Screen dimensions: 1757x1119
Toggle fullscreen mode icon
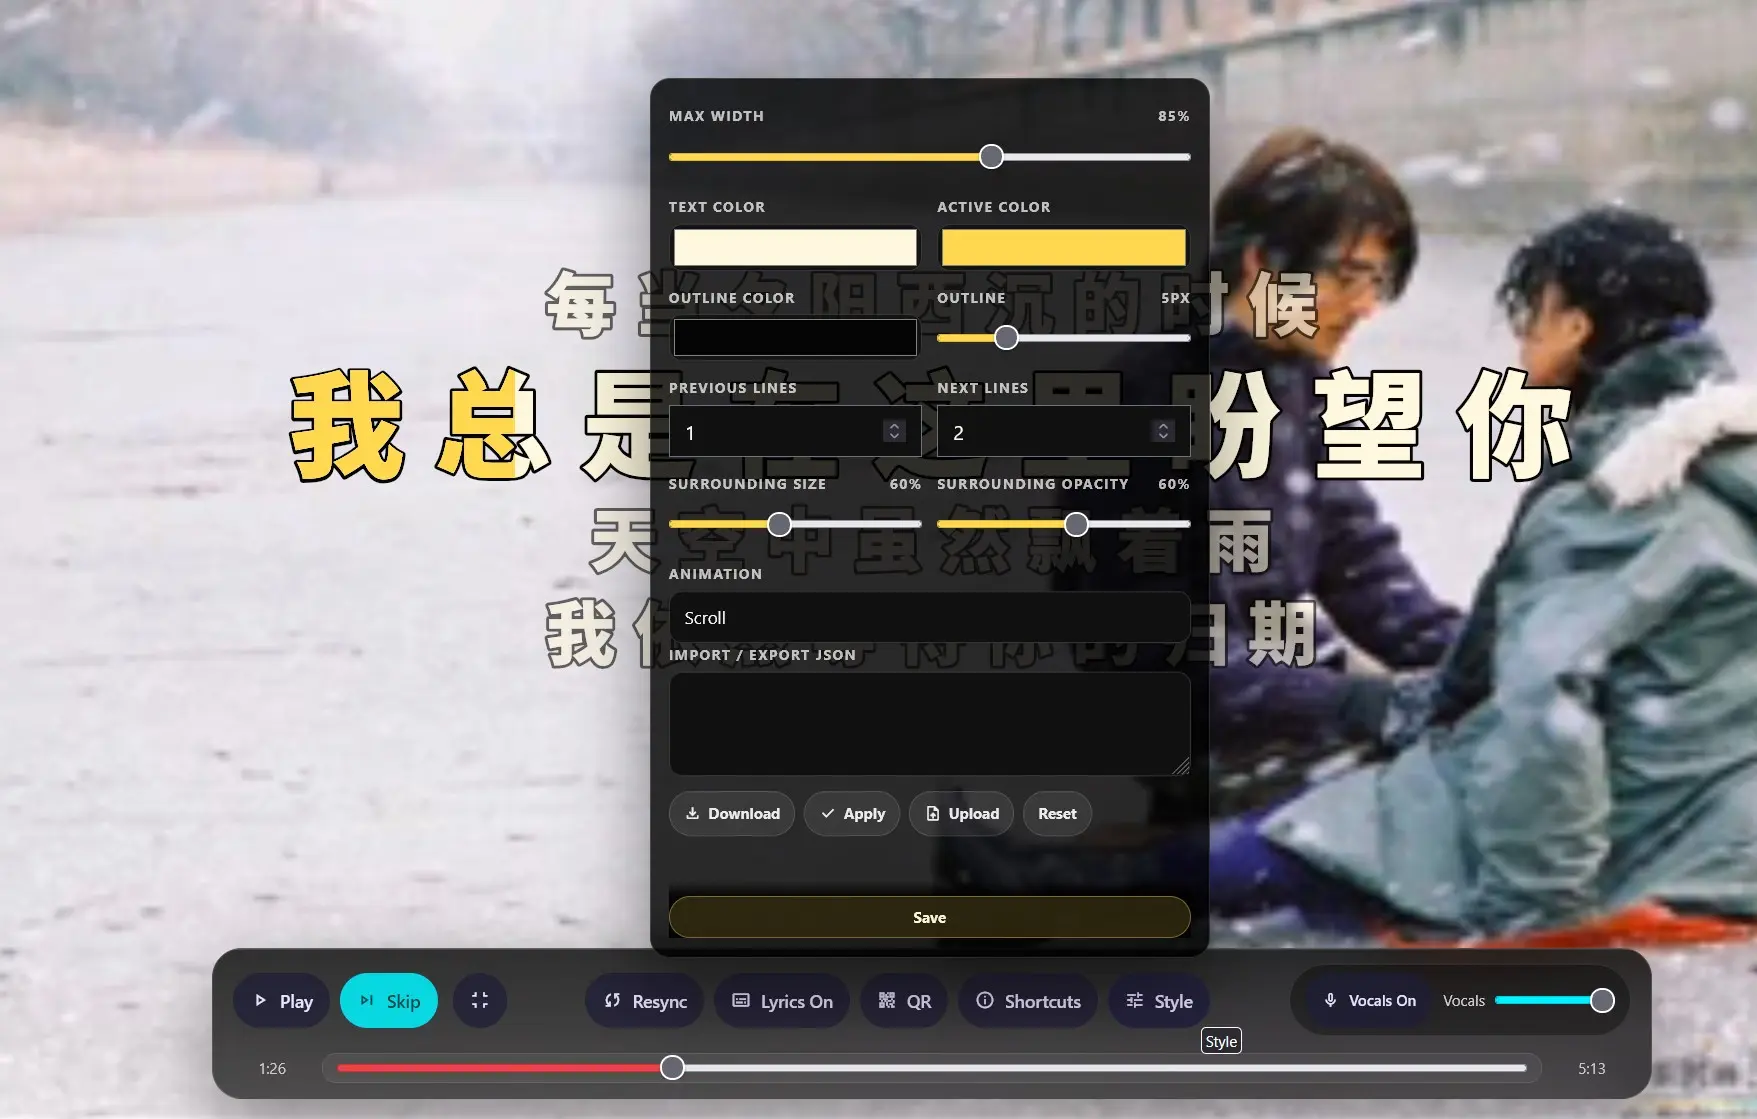point(480,1001)
